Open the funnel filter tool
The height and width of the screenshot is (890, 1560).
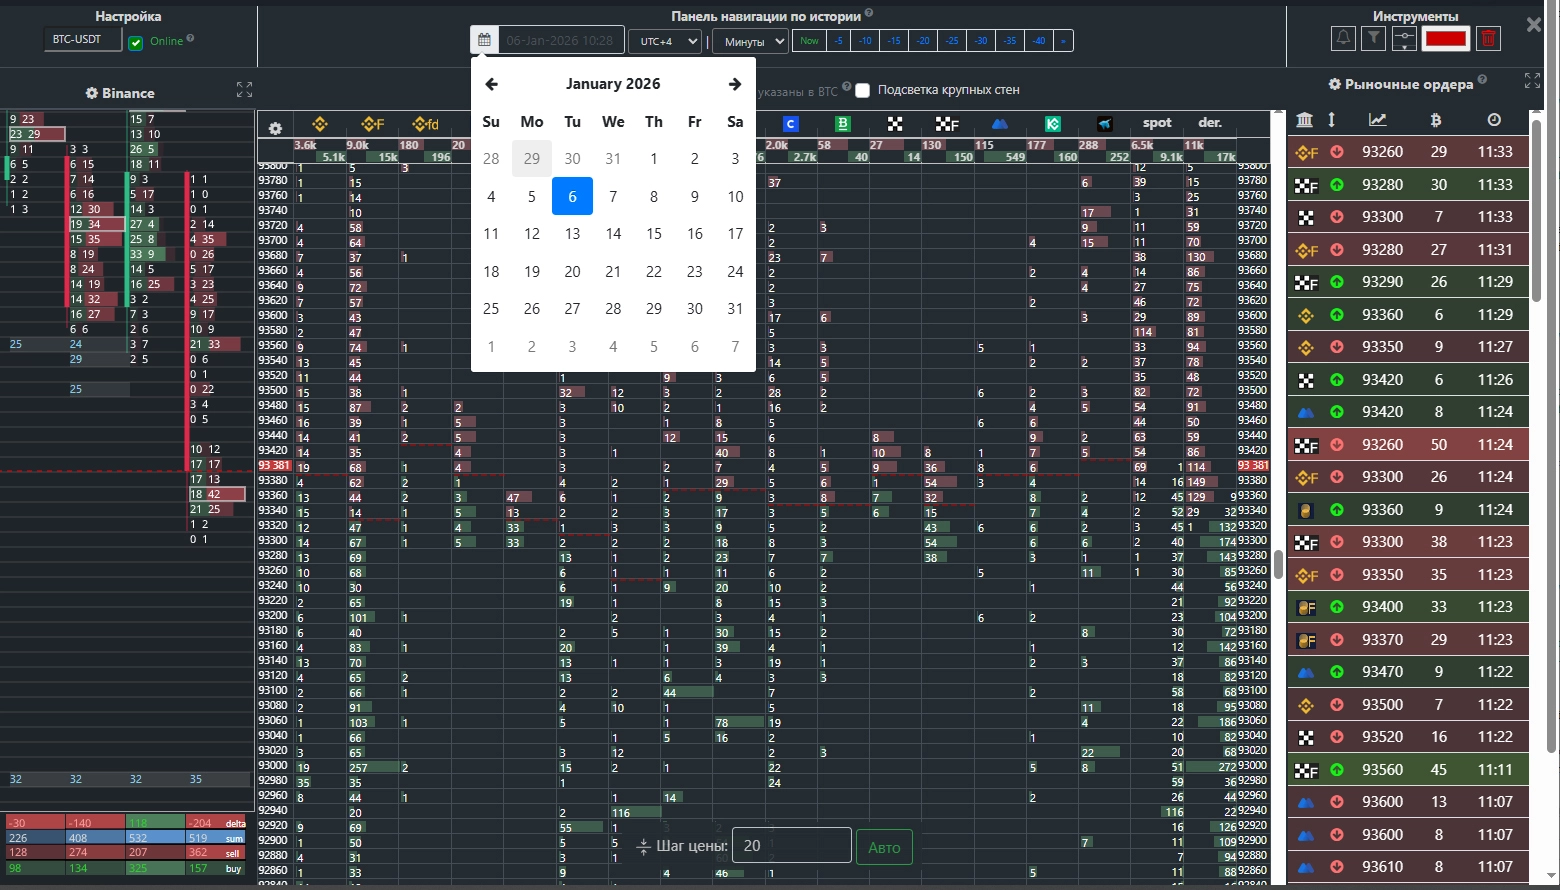tap(1374, 39)
